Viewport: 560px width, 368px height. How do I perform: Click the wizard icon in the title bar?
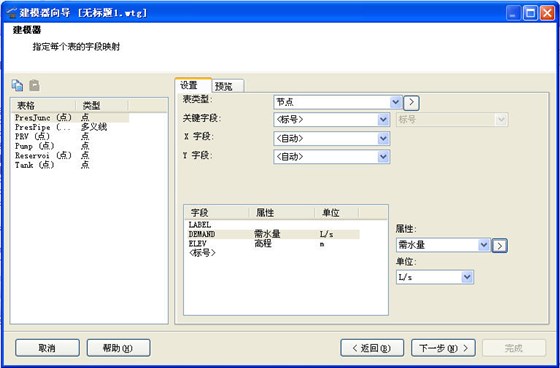[12, 13]
